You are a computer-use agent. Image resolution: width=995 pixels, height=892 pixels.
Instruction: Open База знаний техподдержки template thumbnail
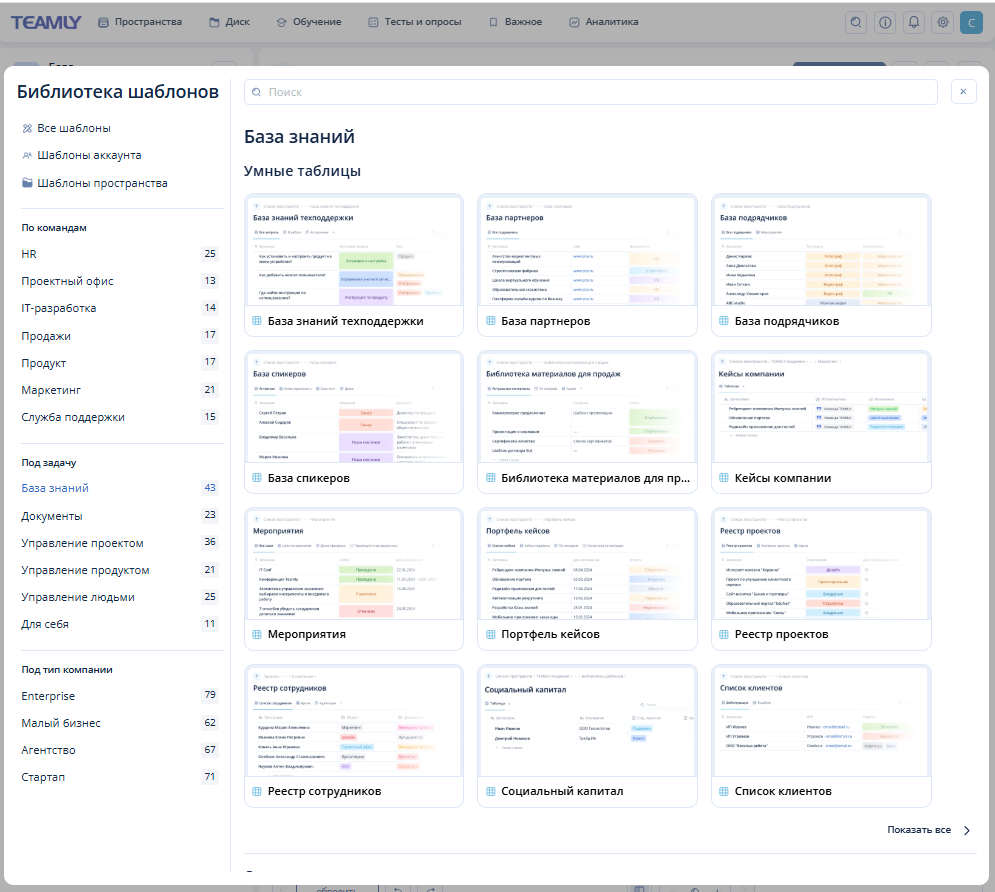tap(354, 254)
